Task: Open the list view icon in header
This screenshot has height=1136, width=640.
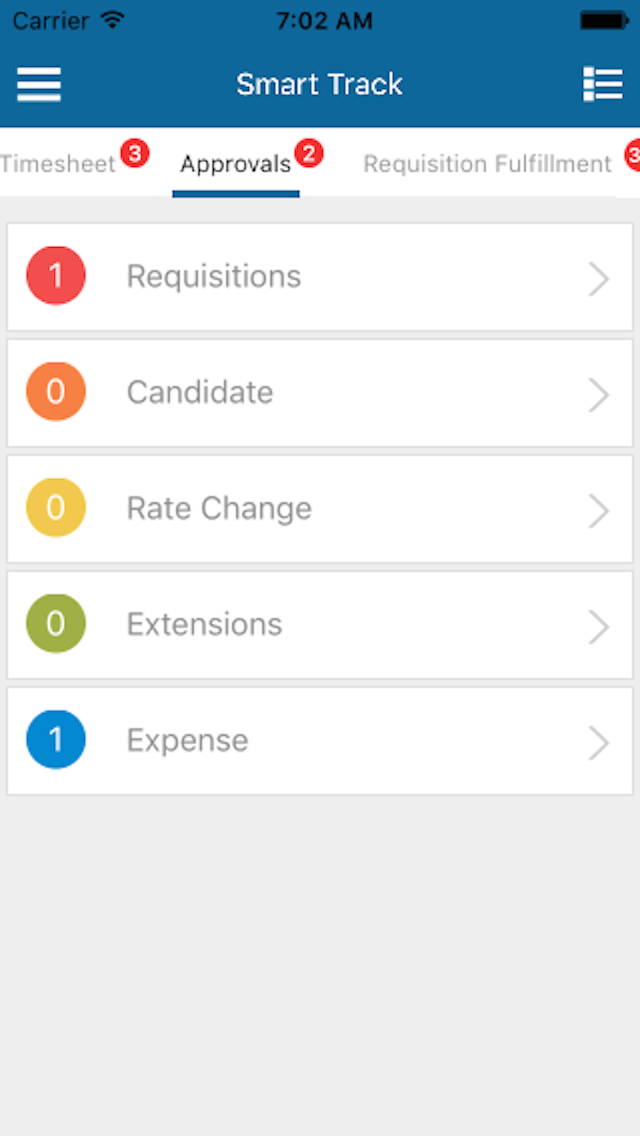Action: pos(603,85)
